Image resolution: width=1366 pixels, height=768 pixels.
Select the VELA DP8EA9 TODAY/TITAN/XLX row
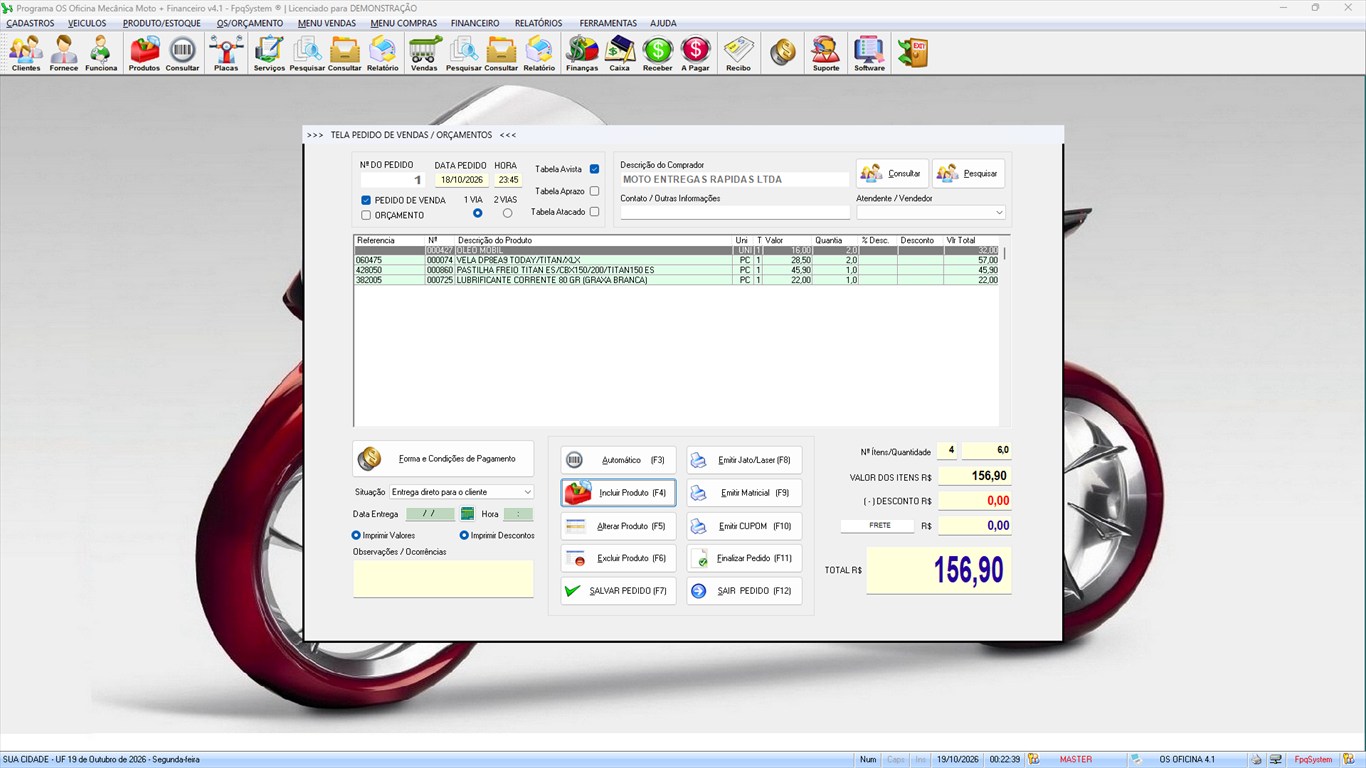click(x=677, y=260)
